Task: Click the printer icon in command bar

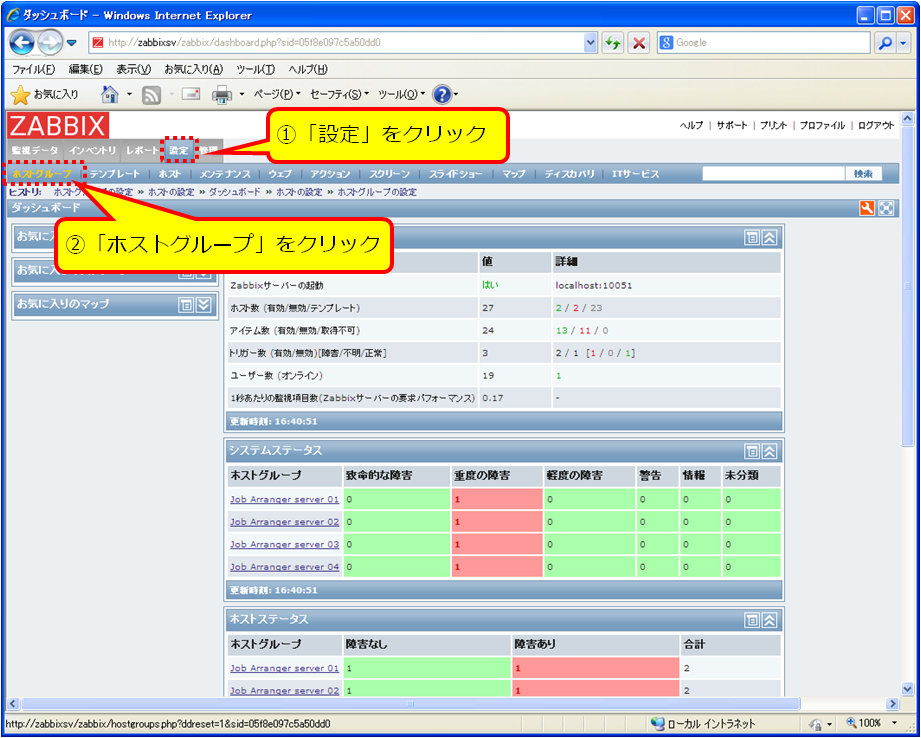Action: [x=222, y=95]
